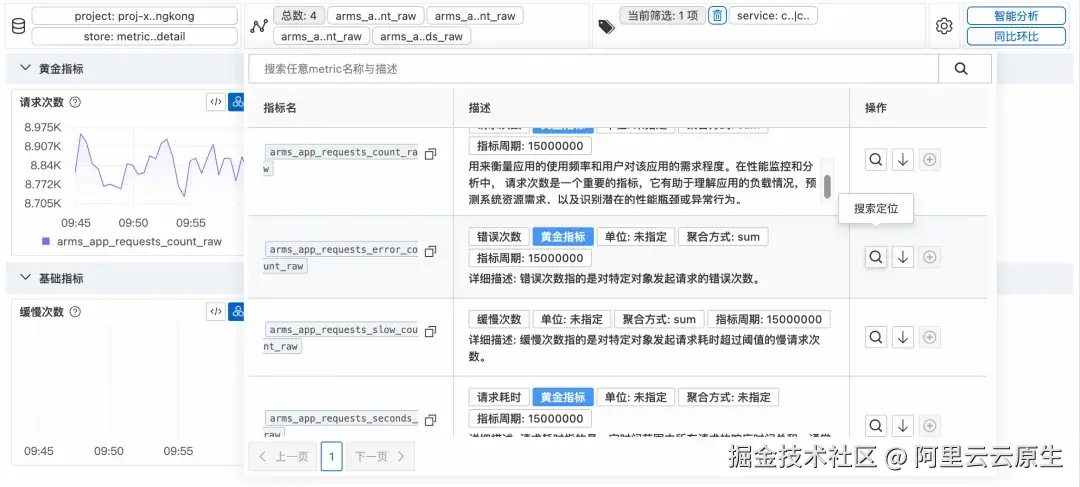Click the magnifier button of the metric search box
The width and height of the screenshot is (1080, 487).
pos(962,69)
